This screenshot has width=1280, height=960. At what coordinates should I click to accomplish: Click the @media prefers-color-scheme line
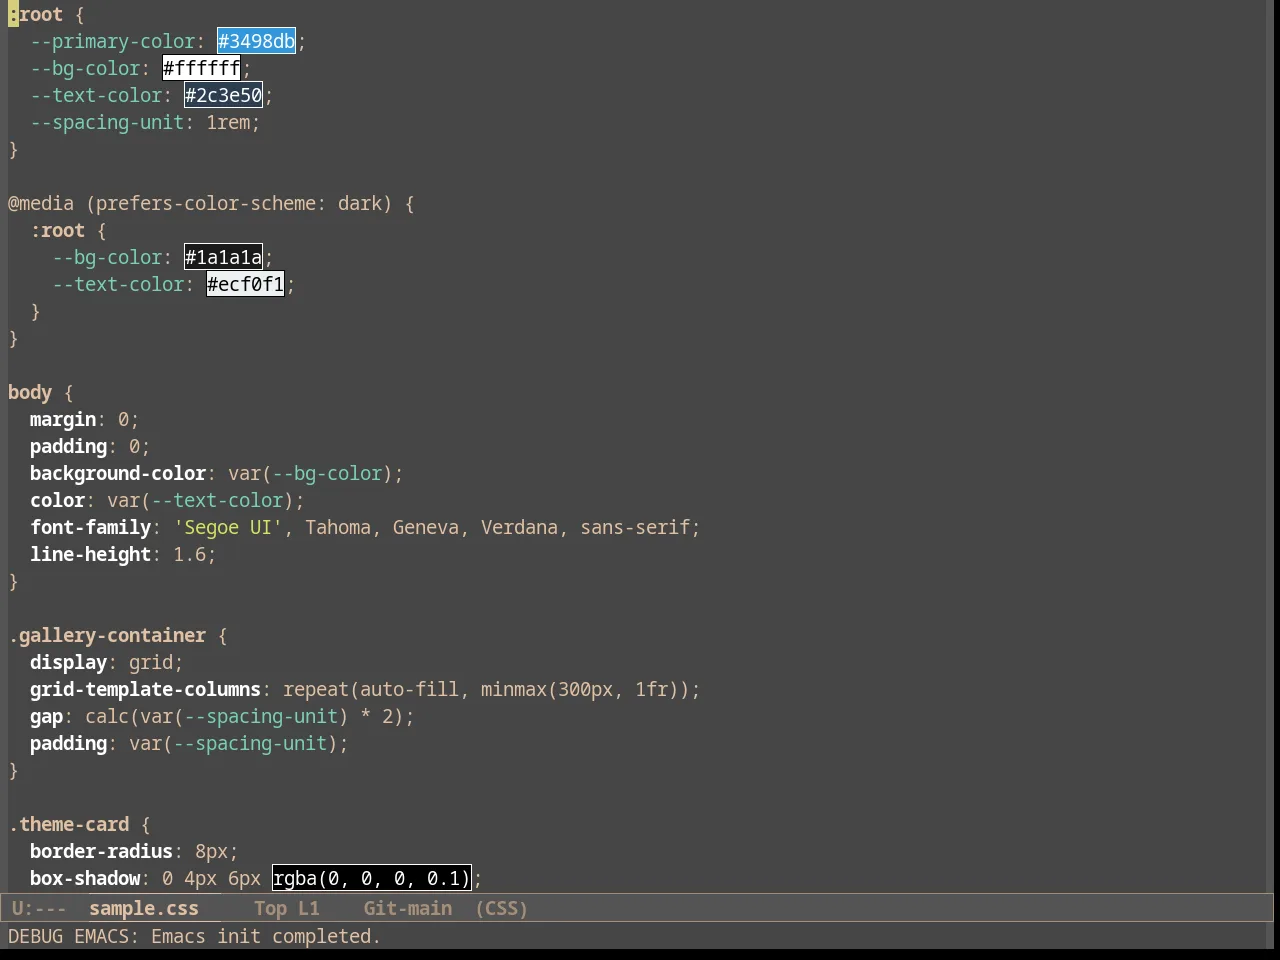coord(211,203)
